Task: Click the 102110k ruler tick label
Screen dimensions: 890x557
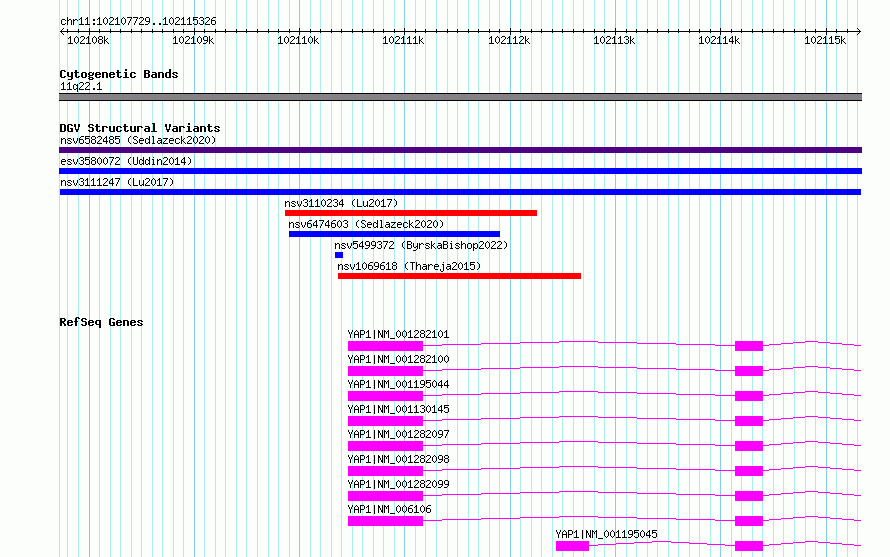Action: click(x=298, y=40)
